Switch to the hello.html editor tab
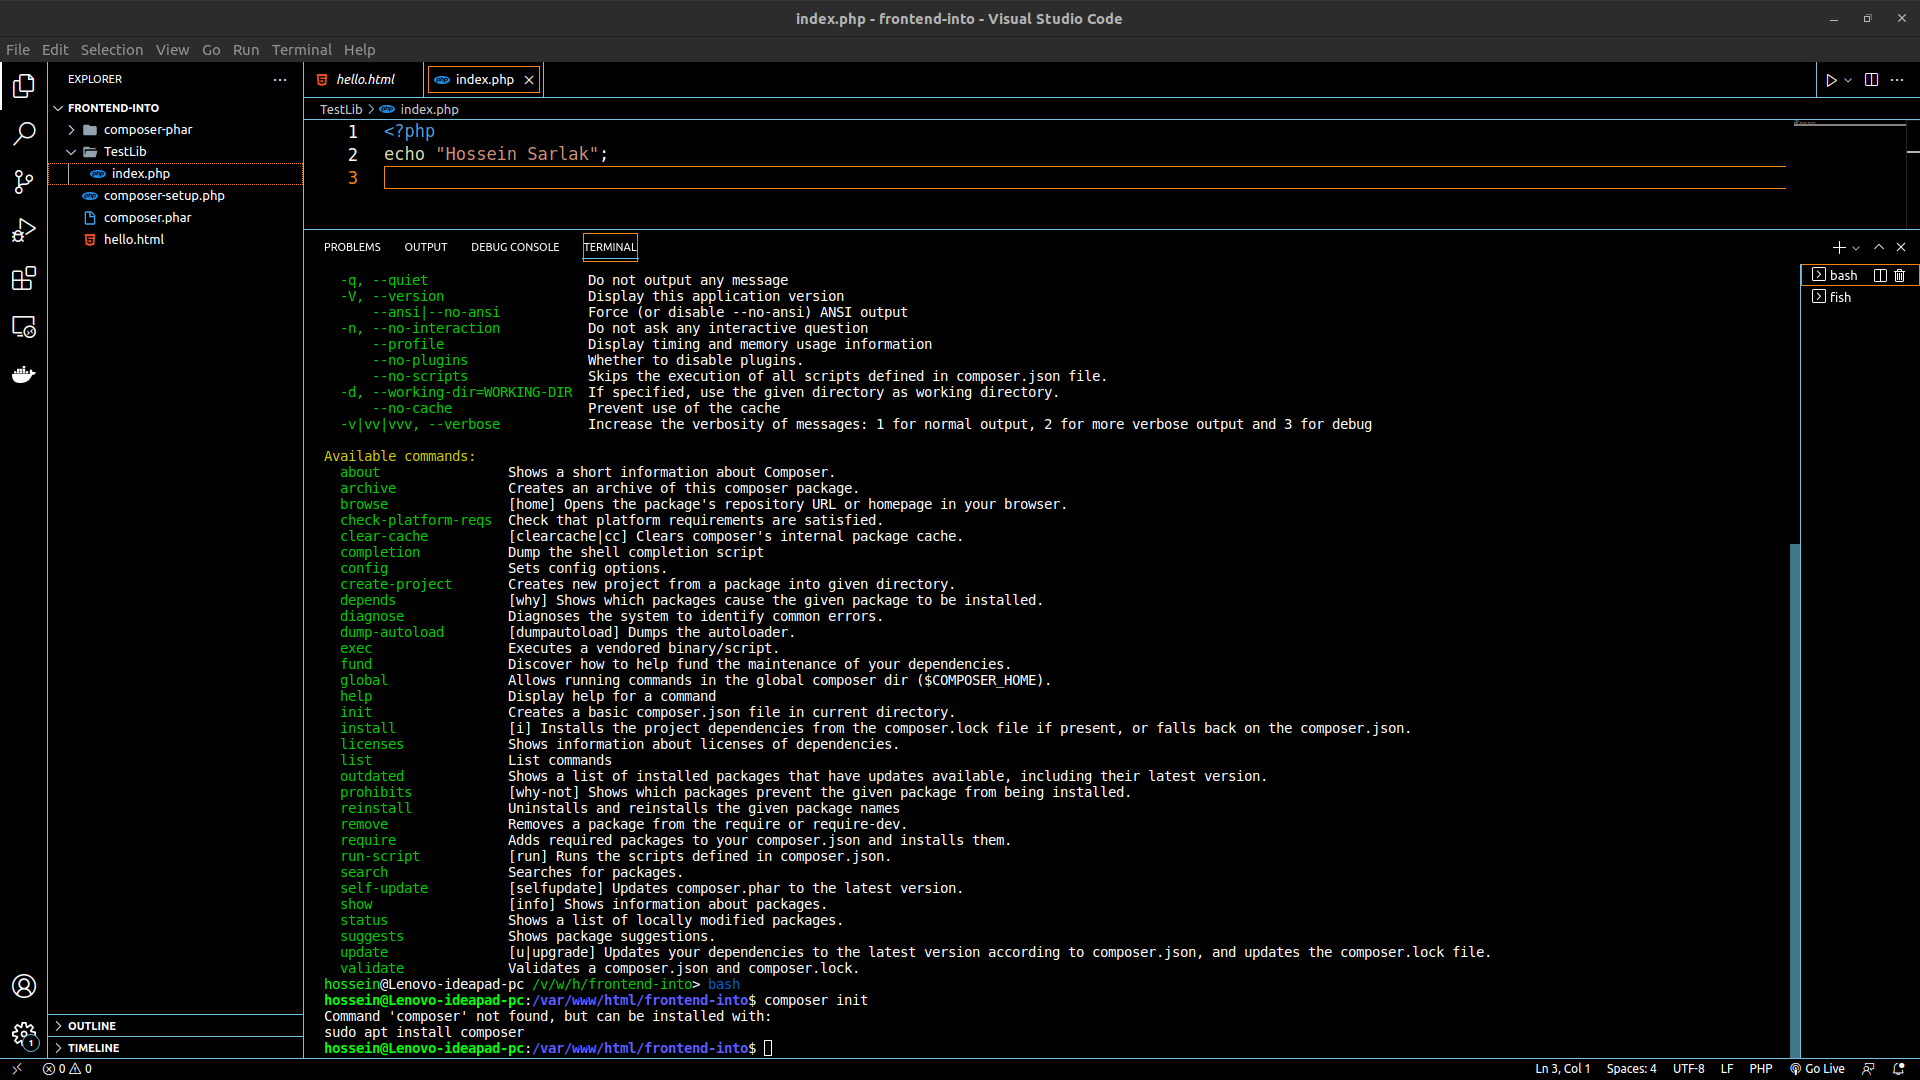 [x=364, y=80]
